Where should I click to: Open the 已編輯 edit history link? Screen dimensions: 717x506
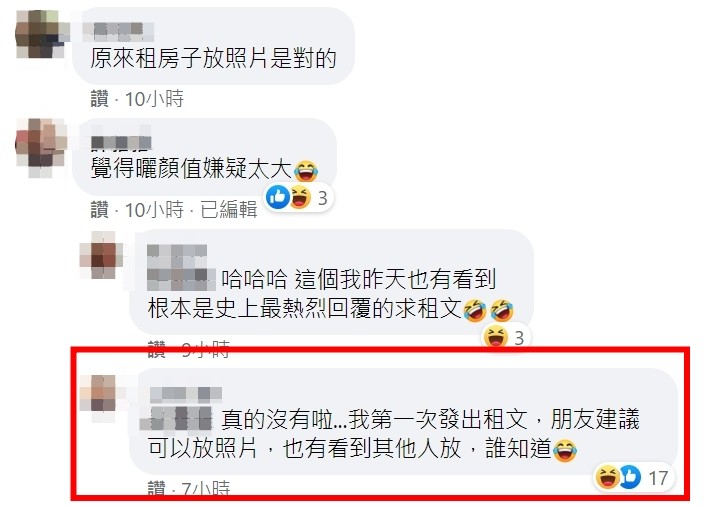[229, 210]
